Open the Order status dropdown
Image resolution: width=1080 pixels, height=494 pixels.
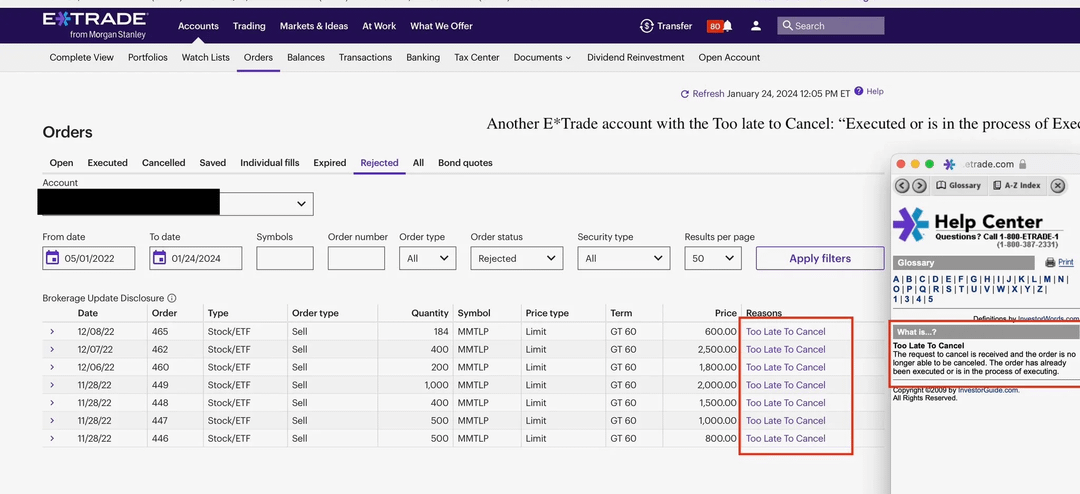pyautogui.click(x=517, y=258)
